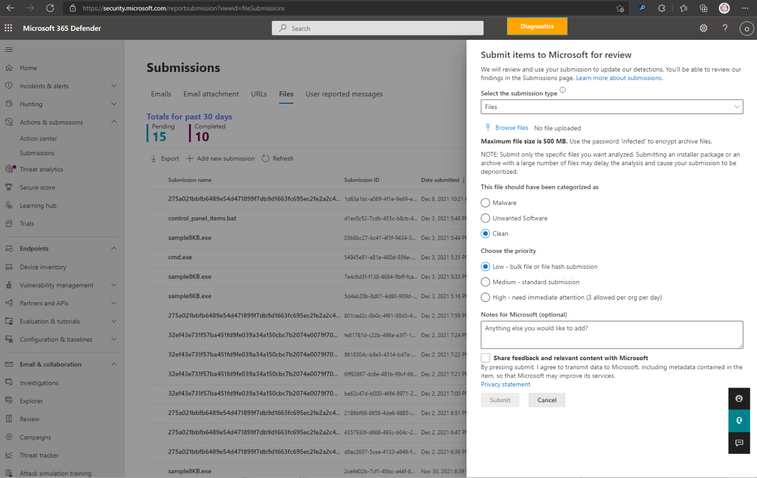Screen dimensions: 757x478
Task: Click the Explorer icon in sidebar
Action: tap(9, 401)
